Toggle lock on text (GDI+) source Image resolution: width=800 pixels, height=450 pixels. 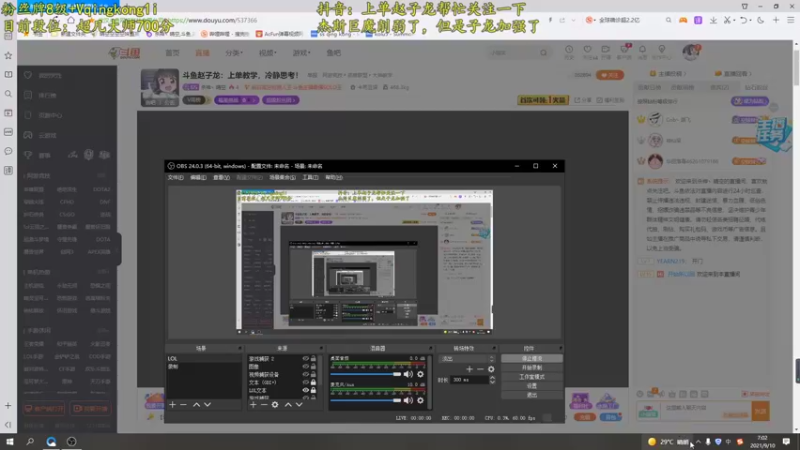point(313,382)
